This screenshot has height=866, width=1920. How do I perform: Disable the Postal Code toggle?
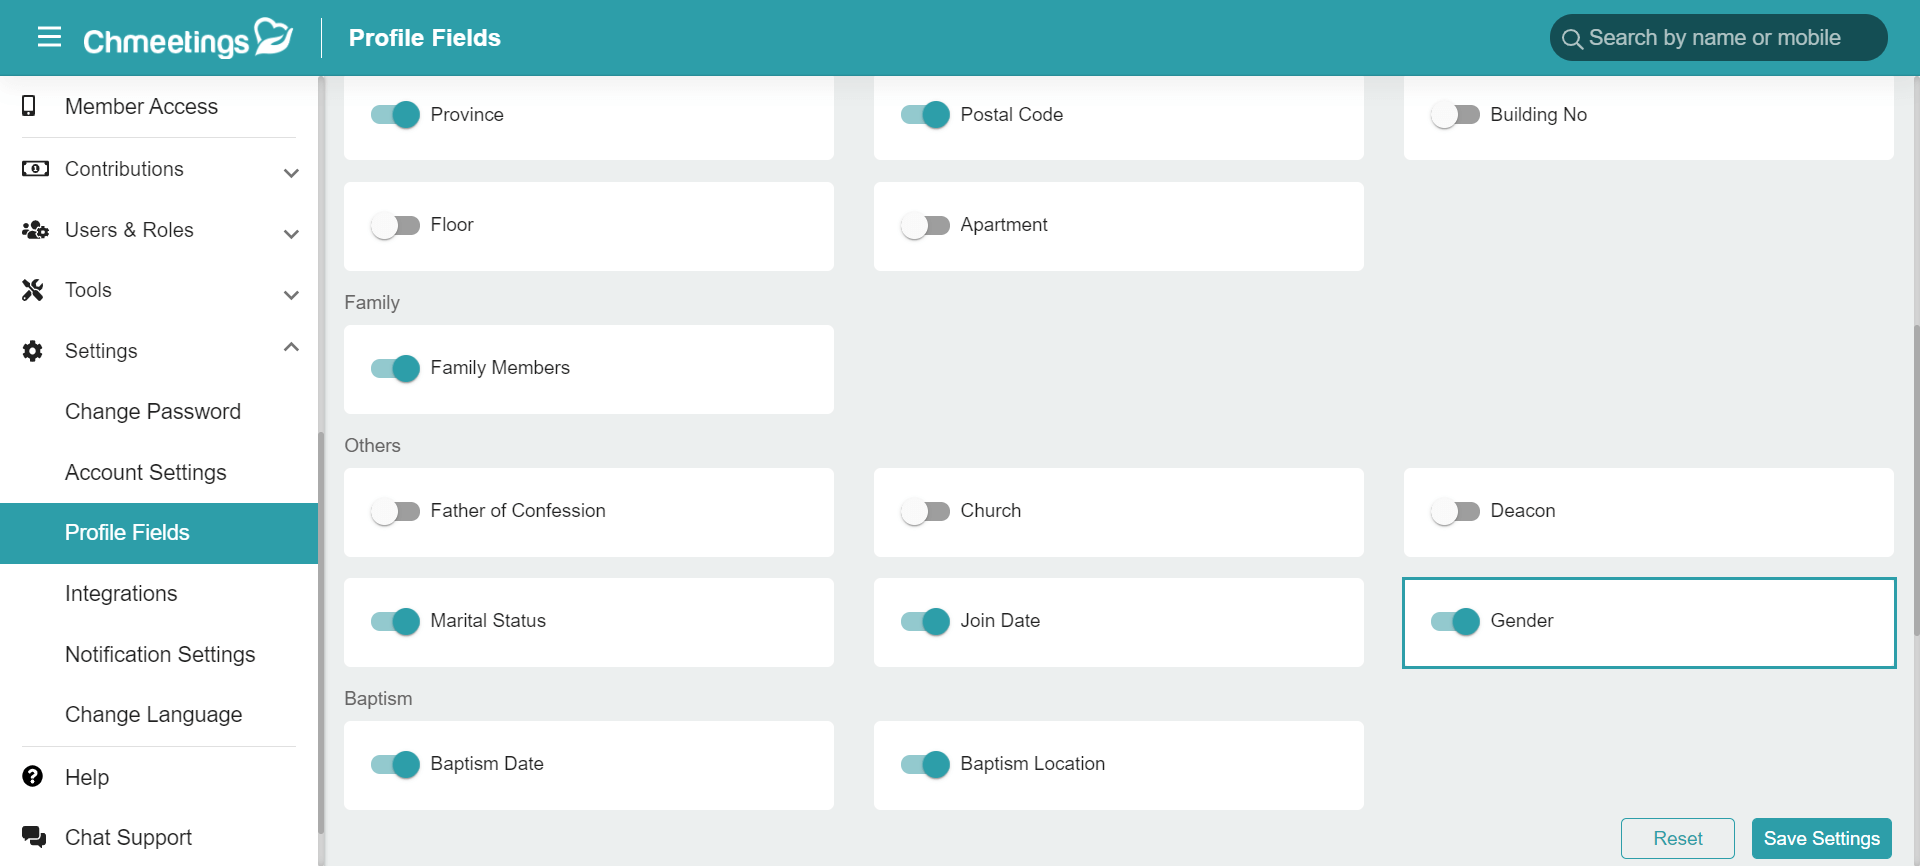[925, 115]
